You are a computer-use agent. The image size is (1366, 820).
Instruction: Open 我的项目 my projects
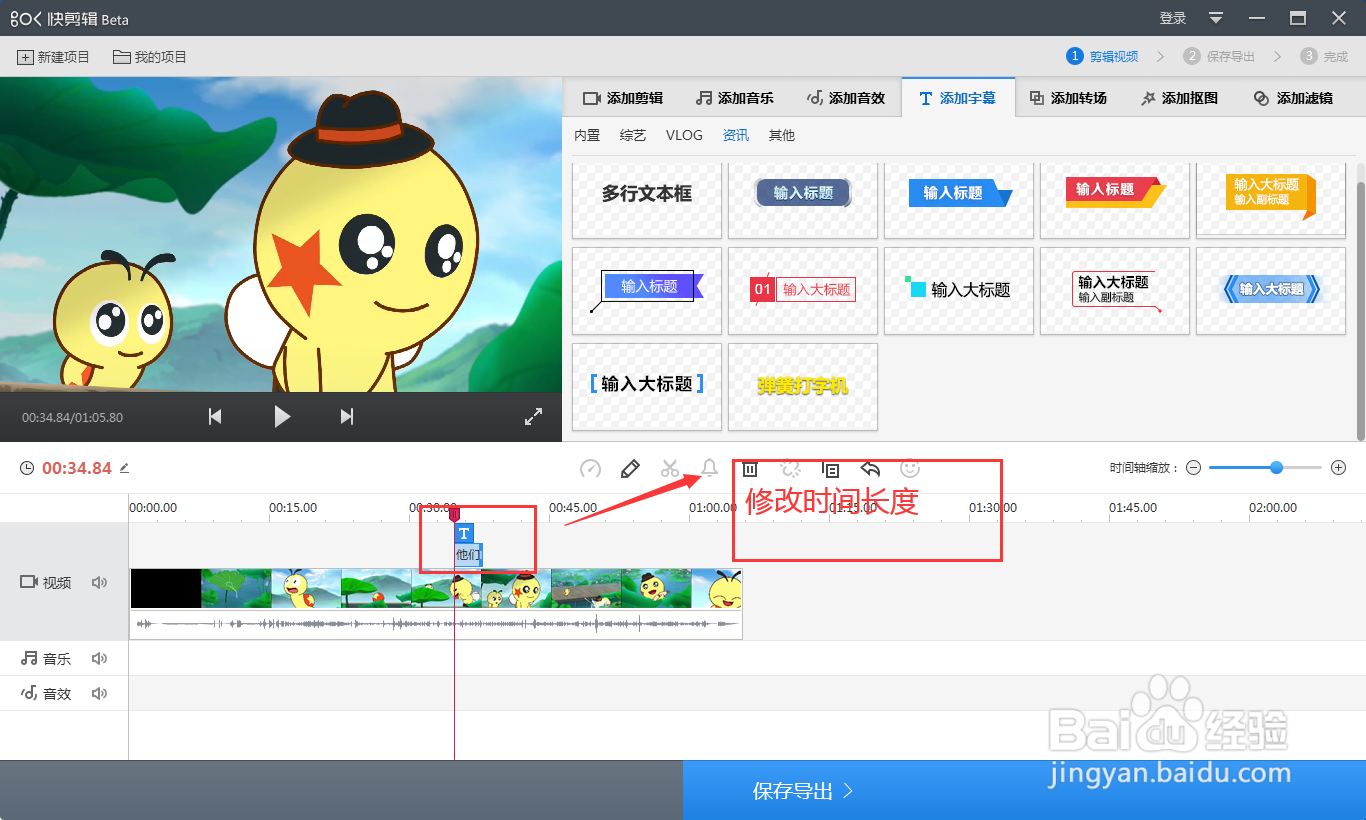[x=150, y=57]
